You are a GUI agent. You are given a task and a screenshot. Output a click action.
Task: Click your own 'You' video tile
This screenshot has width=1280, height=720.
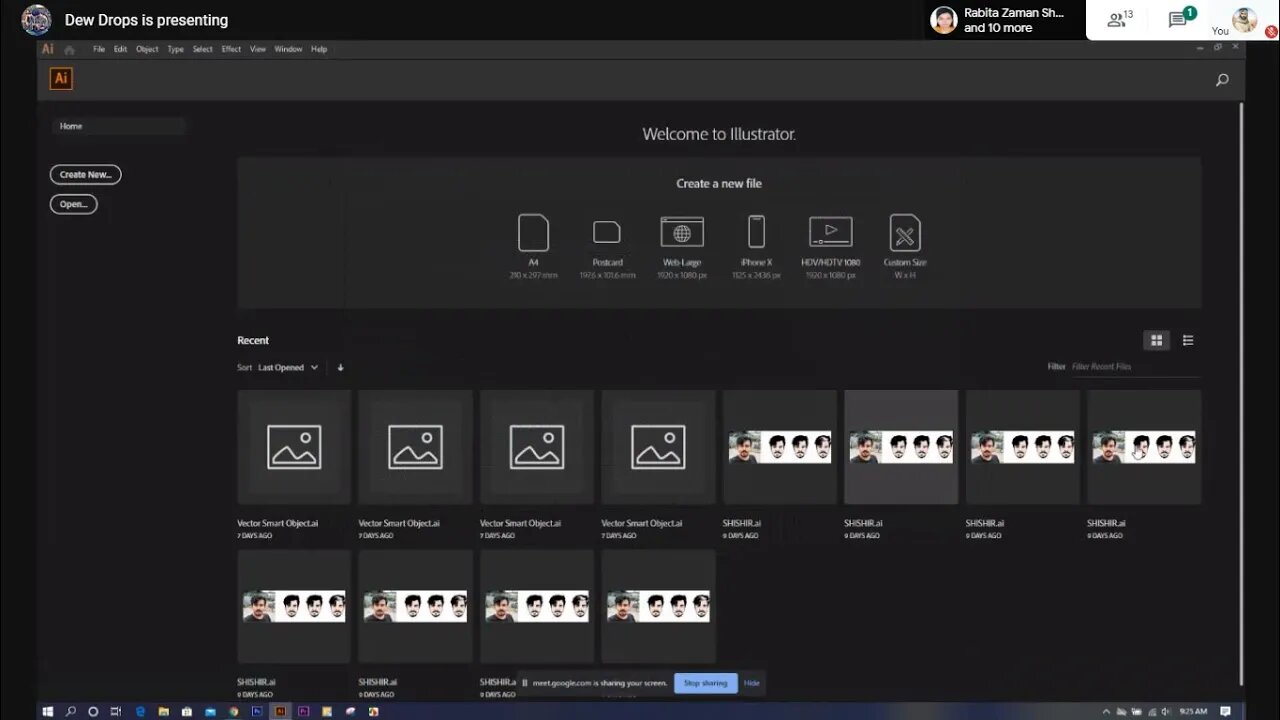(1244, 20)
